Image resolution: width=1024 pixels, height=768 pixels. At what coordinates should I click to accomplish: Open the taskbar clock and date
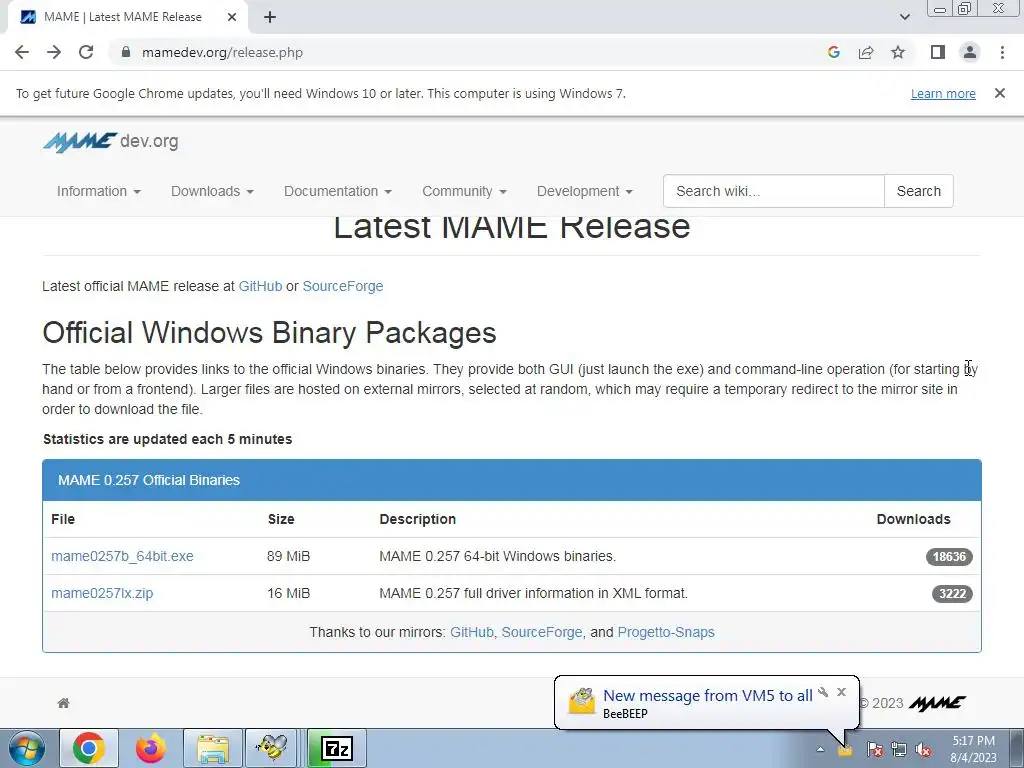coord(974,749)
